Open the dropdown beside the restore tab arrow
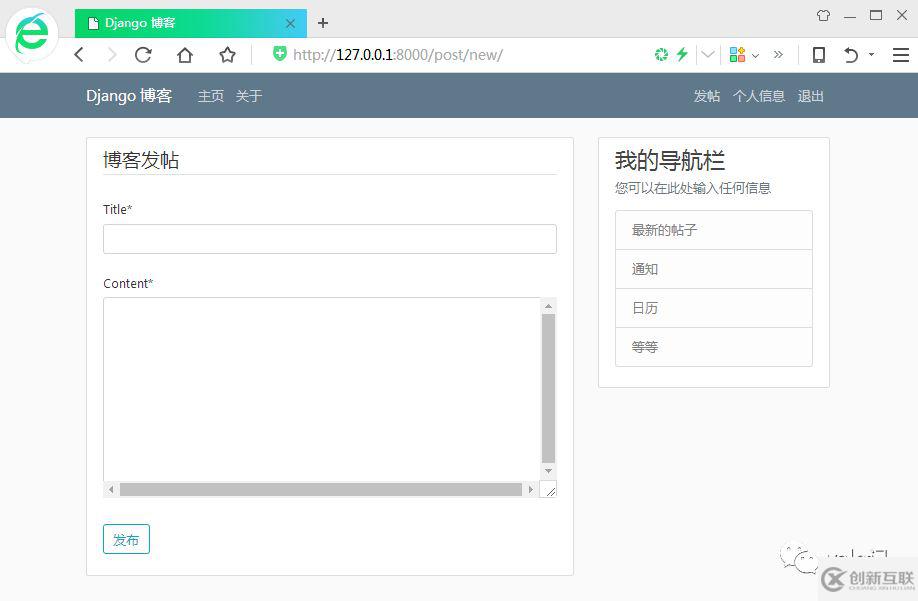 [869, 55]
